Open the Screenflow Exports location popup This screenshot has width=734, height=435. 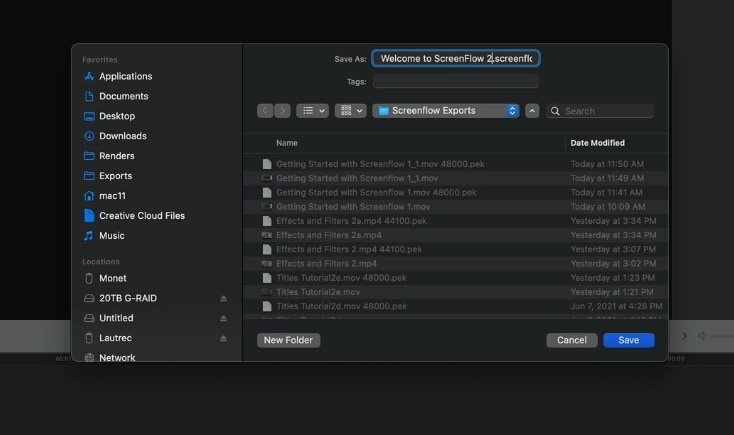coord(446,111)
